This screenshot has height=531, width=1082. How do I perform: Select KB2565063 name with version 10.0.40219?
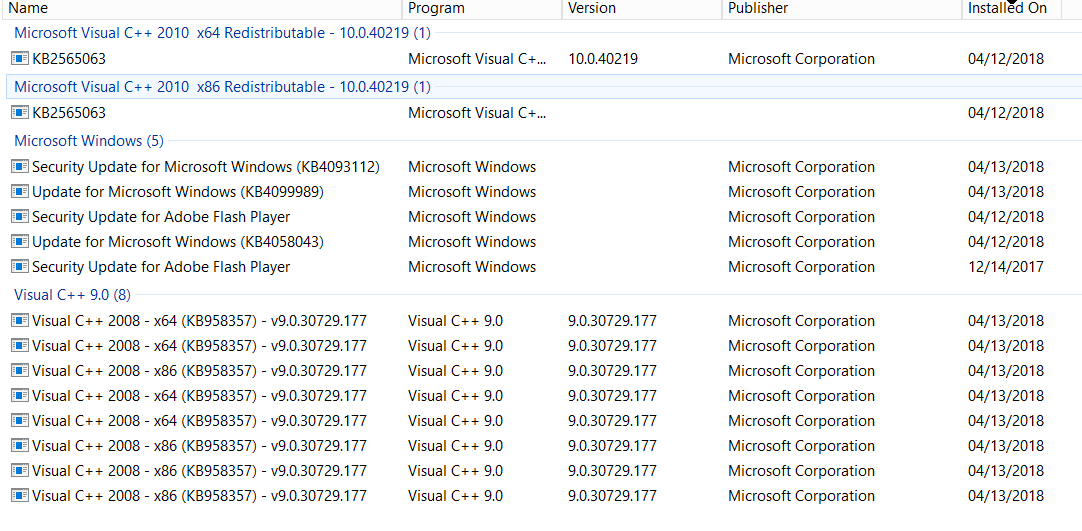[69, 59]
